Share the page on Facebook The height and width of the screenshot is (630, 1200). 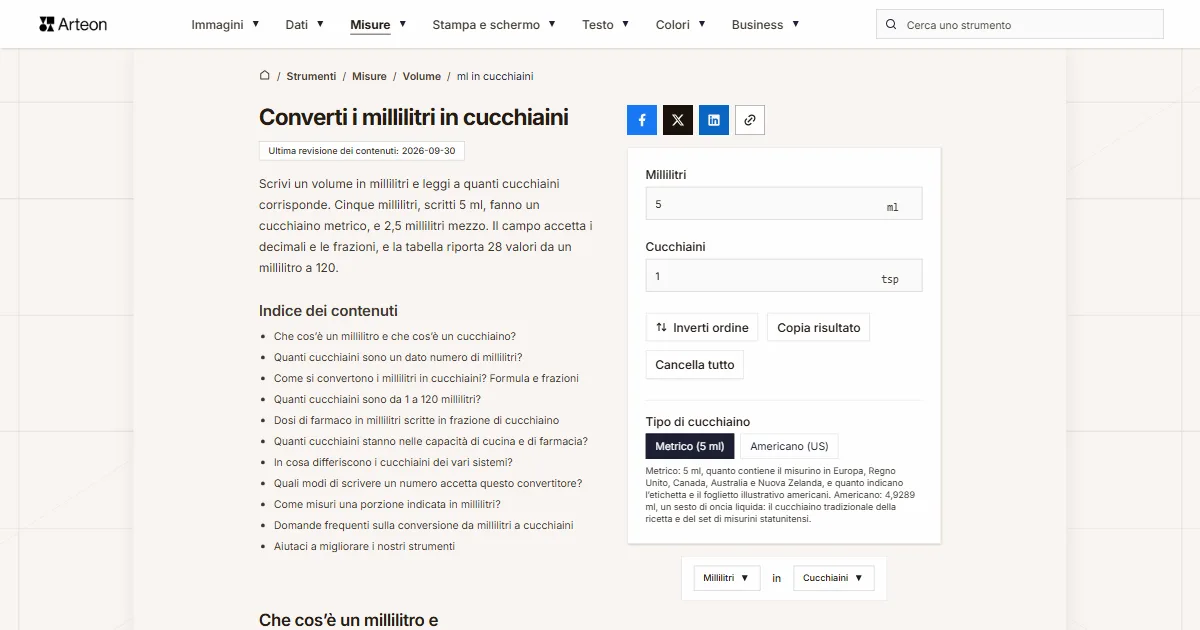click(642, 120)
